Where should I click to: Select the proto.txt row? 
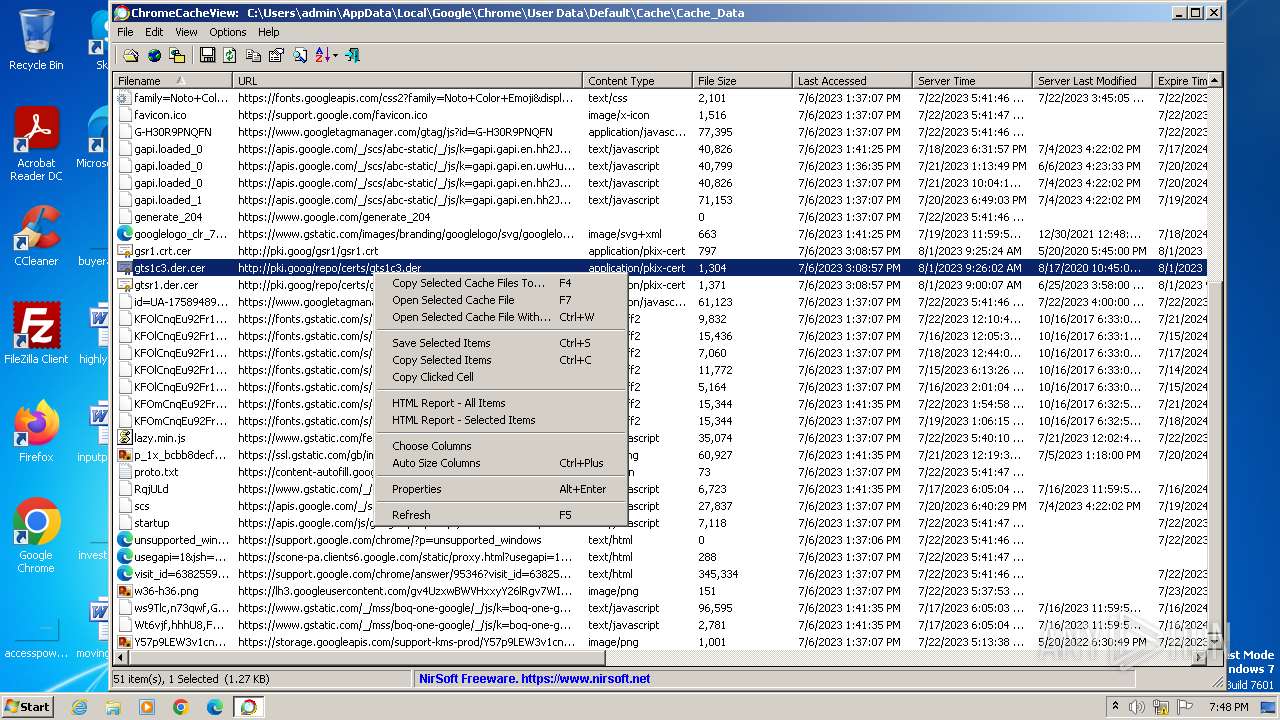coord(661,472)
